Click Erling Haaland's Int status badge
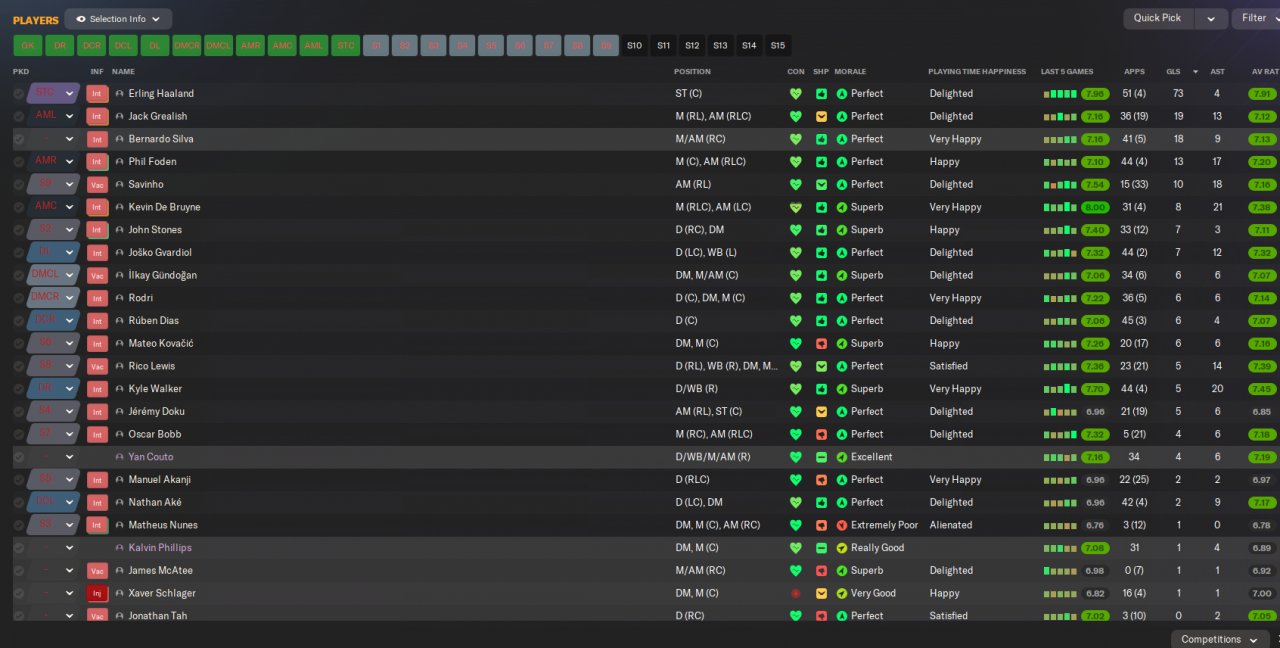 97,94
